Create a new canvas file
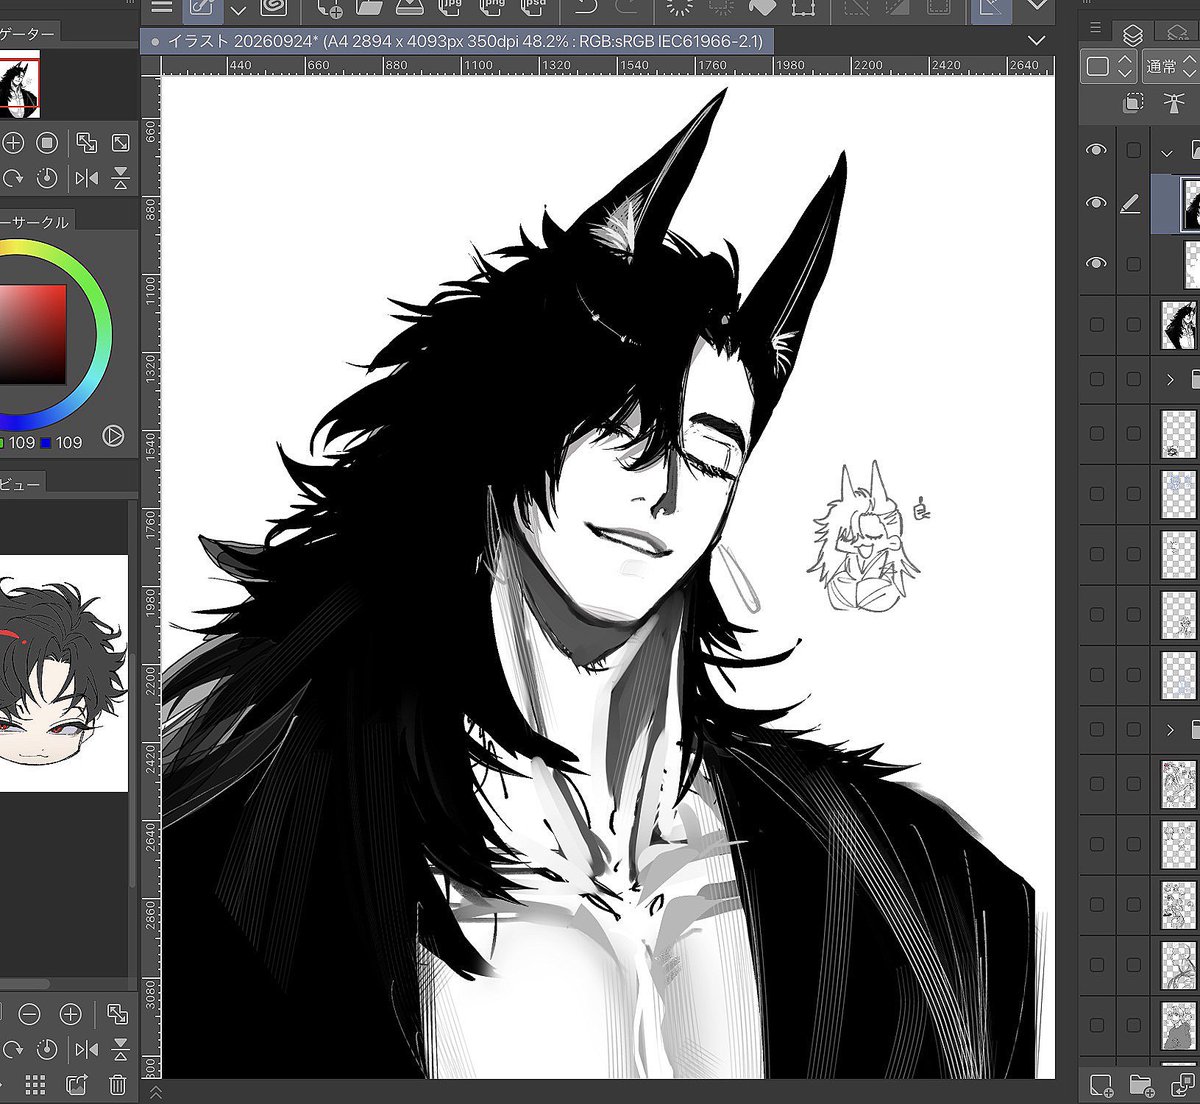Screen dimensions: 1200x1104 pyautogui.click(x=329, y=8)
